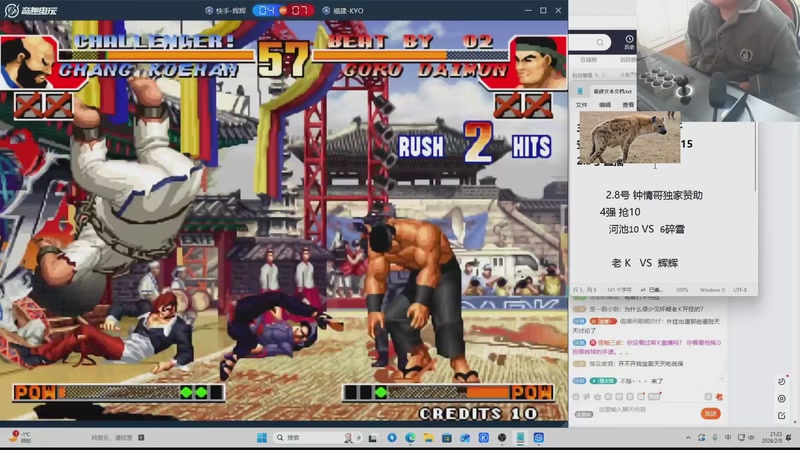
Task: Click the score display 04 : 07
Action: click(283, 10)
